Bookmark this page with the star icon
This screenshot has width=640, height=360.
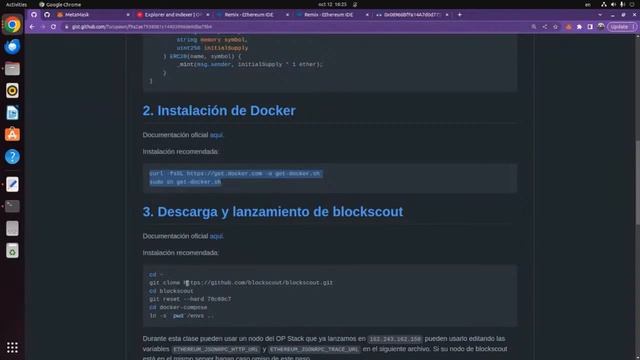556,27
